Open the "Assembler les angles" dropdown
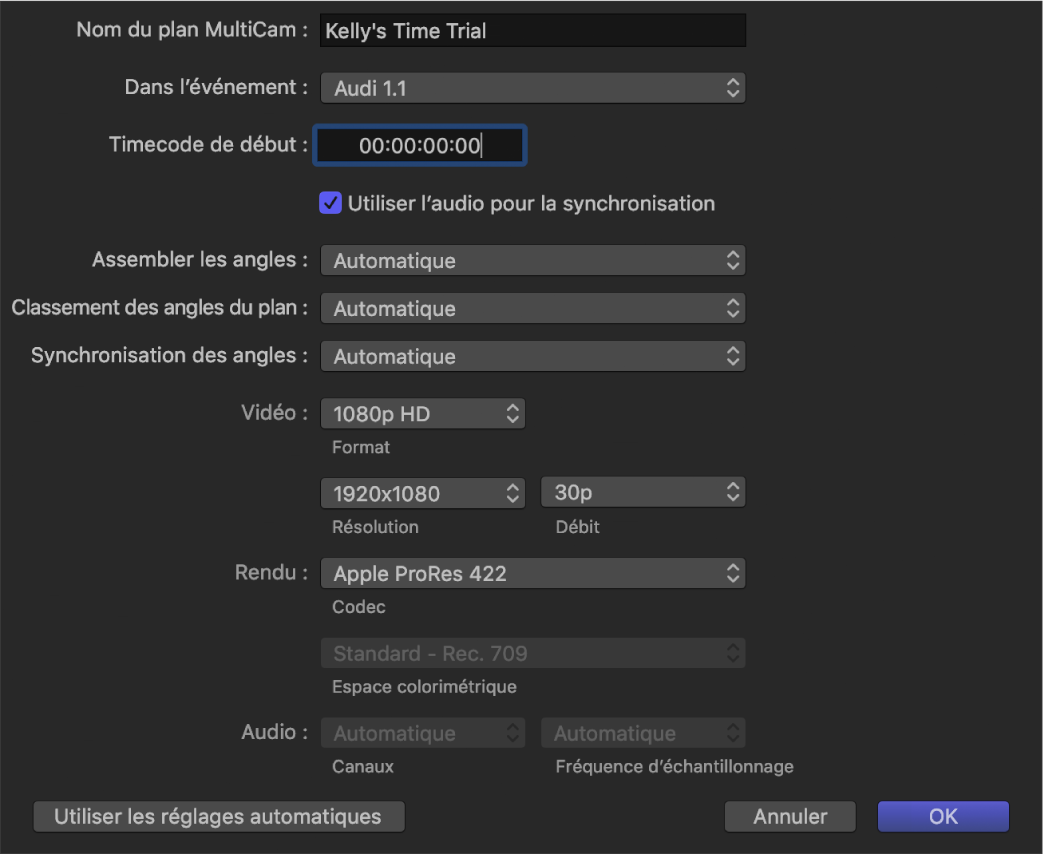 pyautogui.click(x=532, y=260)
